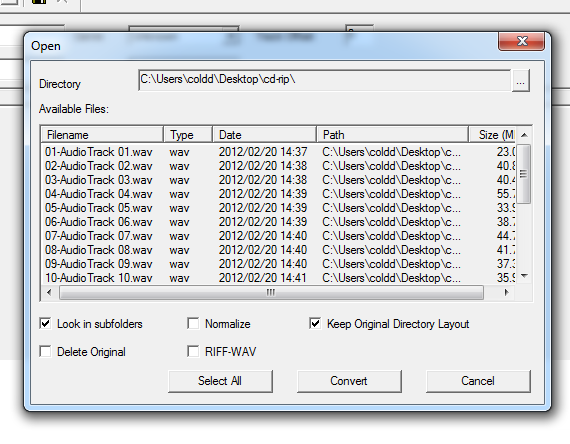Sort files by the Type column header
Viewport: 570px width, 444px height.
[x=188, y=135]
